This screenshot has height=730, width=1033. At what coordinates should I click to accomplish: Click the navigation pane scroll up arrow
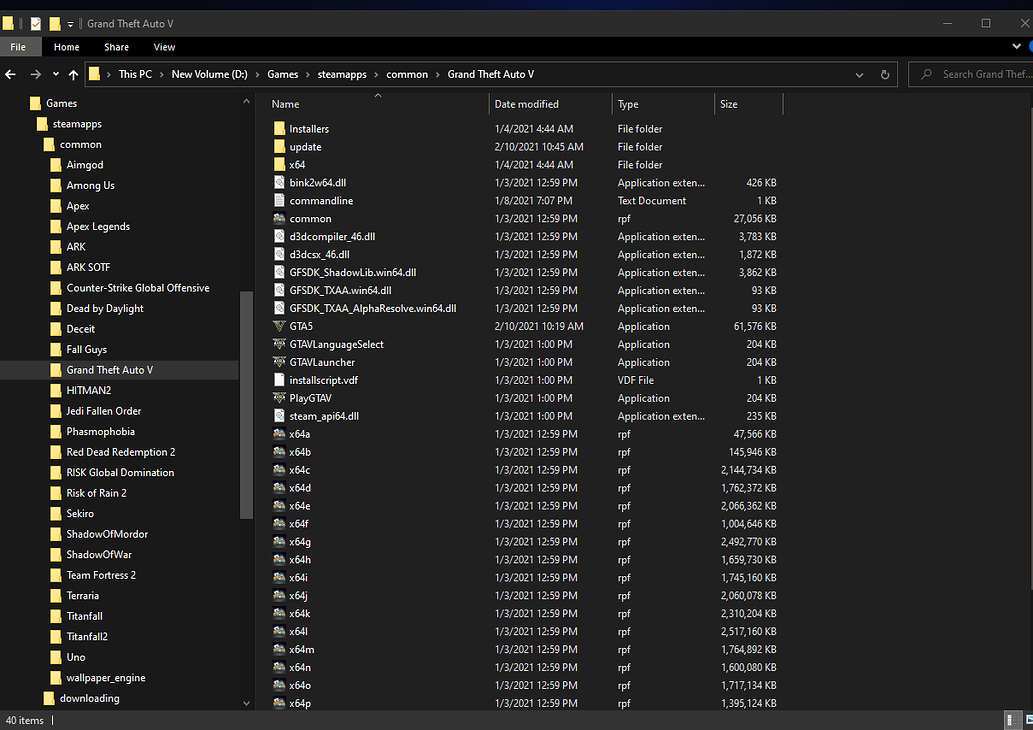(246, 101)
